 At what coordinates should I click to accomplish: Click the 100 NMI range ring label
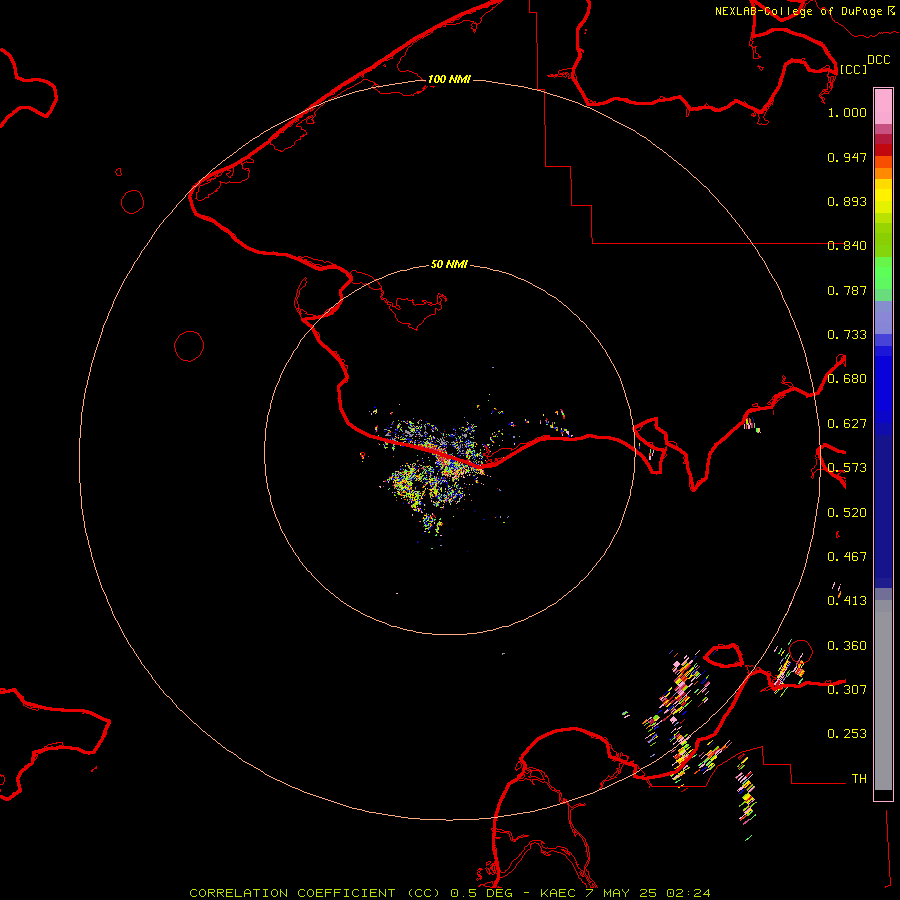pos(449,79)
